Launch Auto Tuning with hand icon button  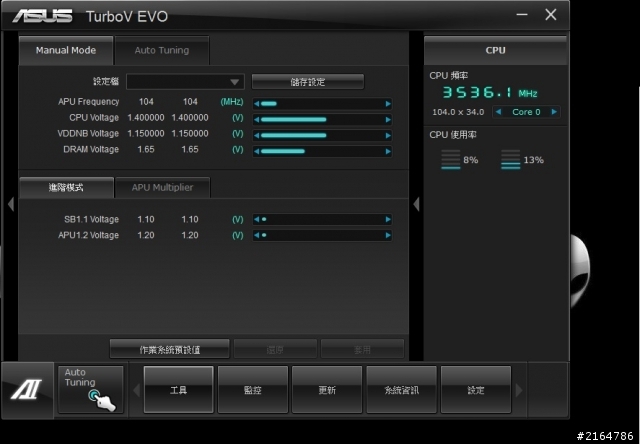tap(91, 390)
